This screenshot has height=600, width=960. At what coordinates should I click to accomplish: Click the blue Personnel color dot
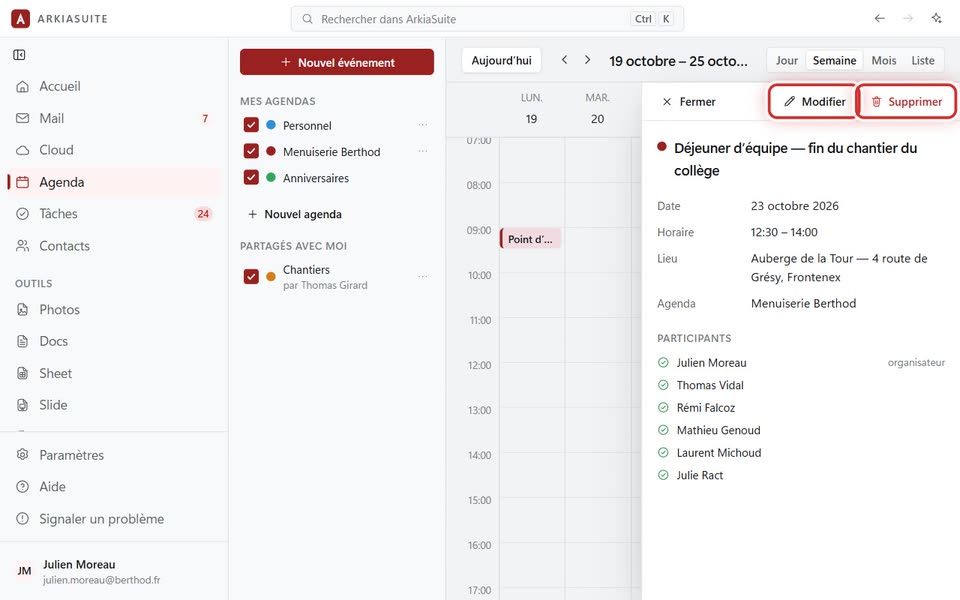pos(271,125)
